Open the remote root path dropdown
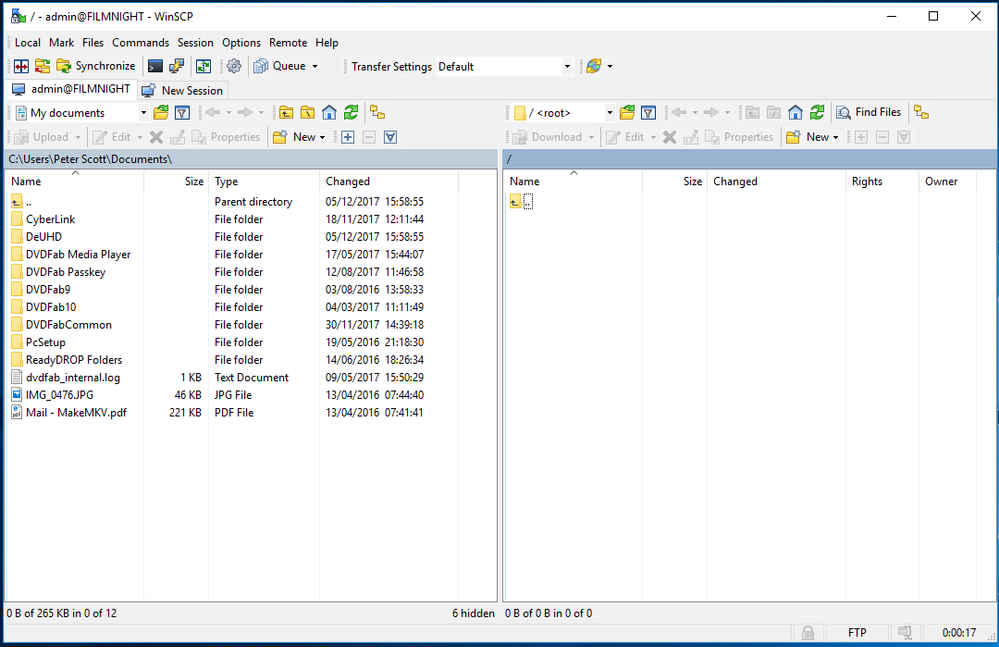Viewport: 999px width, 647px height. 611,112
